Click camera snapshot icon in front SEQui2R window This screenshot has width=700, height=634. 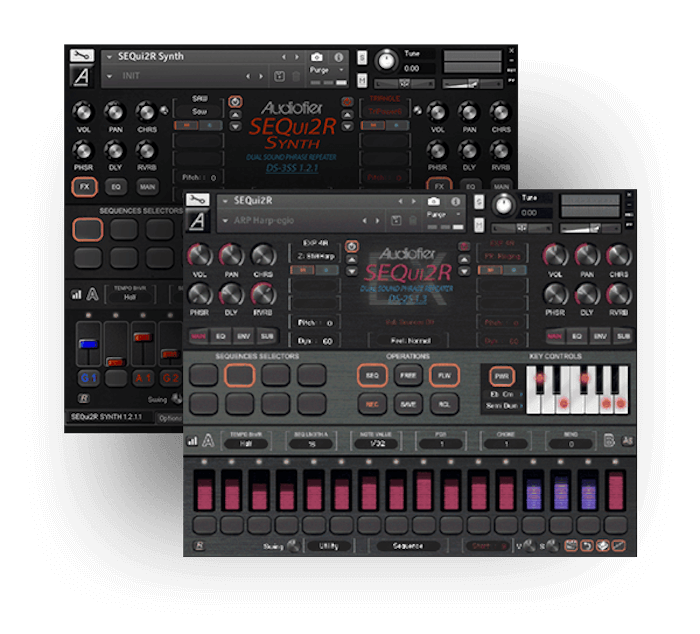433,201
